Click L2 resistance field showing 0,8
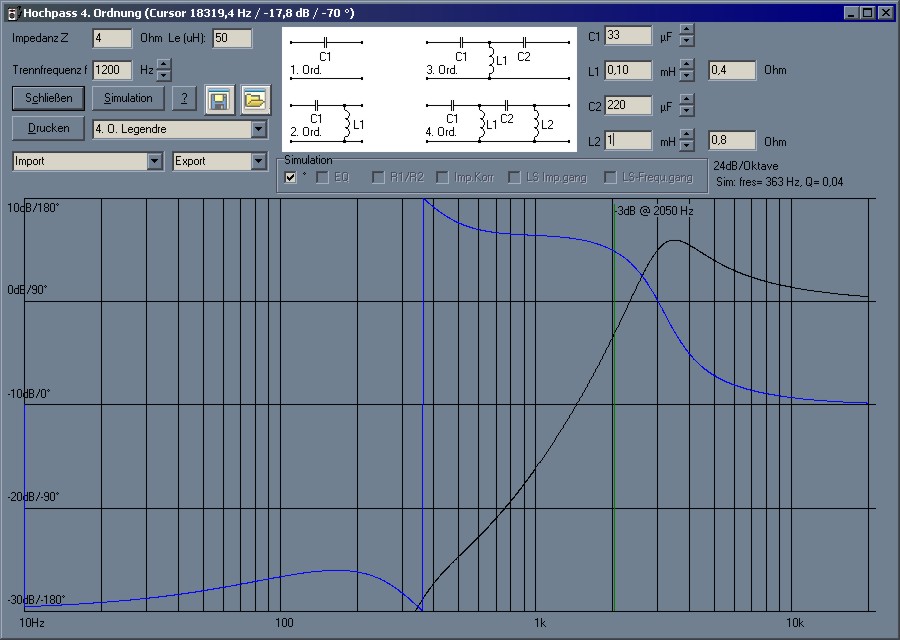900x640 pixels. [x=732, y=140]
